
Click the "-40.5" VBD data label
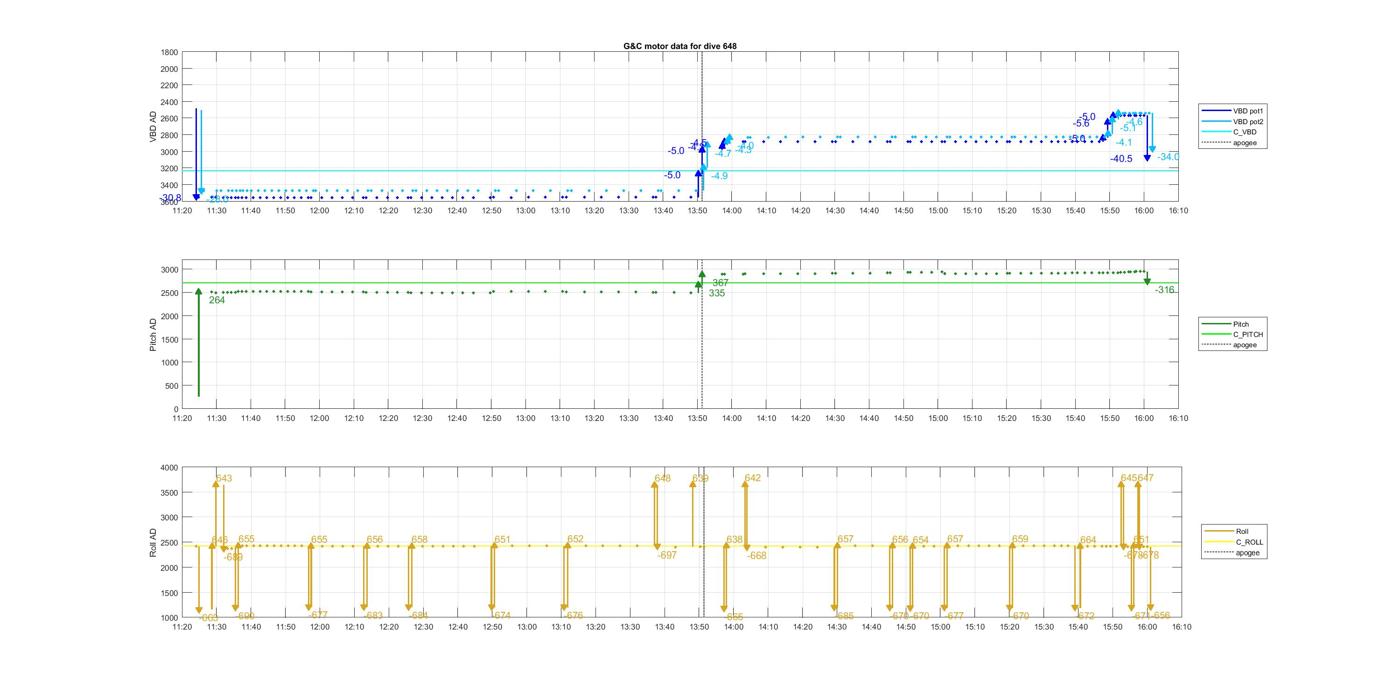(x=1121, y=159)
